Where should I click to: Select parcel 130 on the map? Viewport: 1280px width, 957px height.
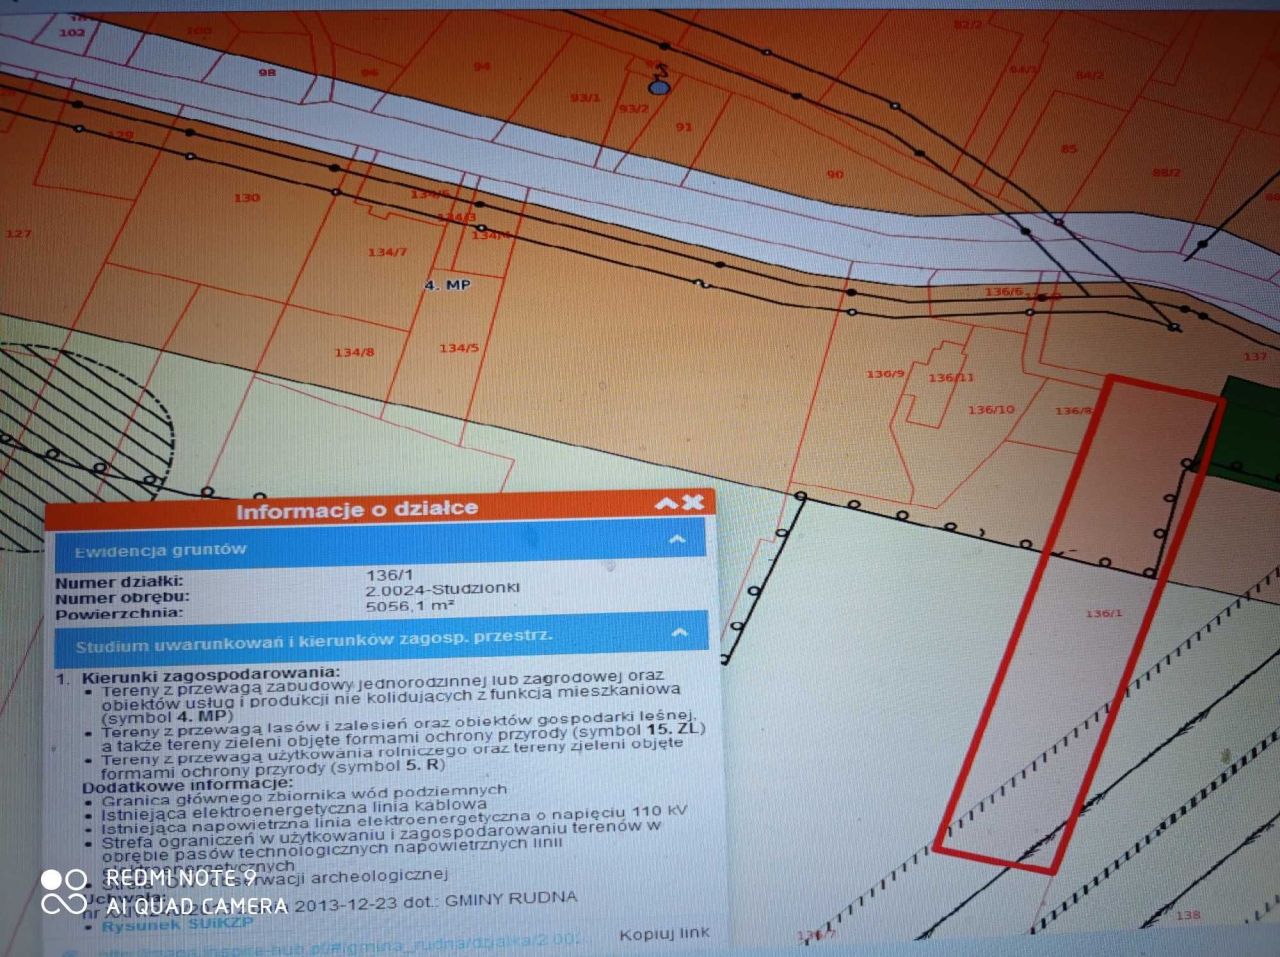coord(247,198)
